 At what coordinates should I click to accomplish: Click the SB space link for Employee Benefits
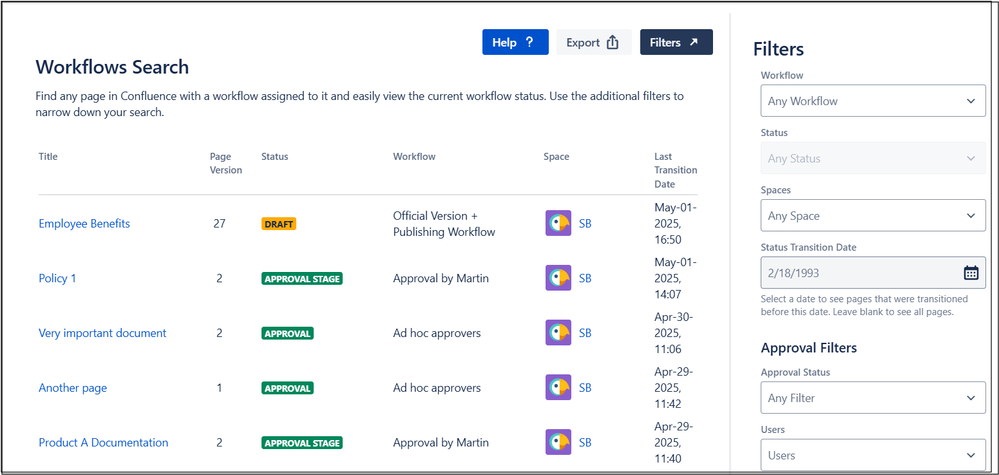tap(585, 223)
